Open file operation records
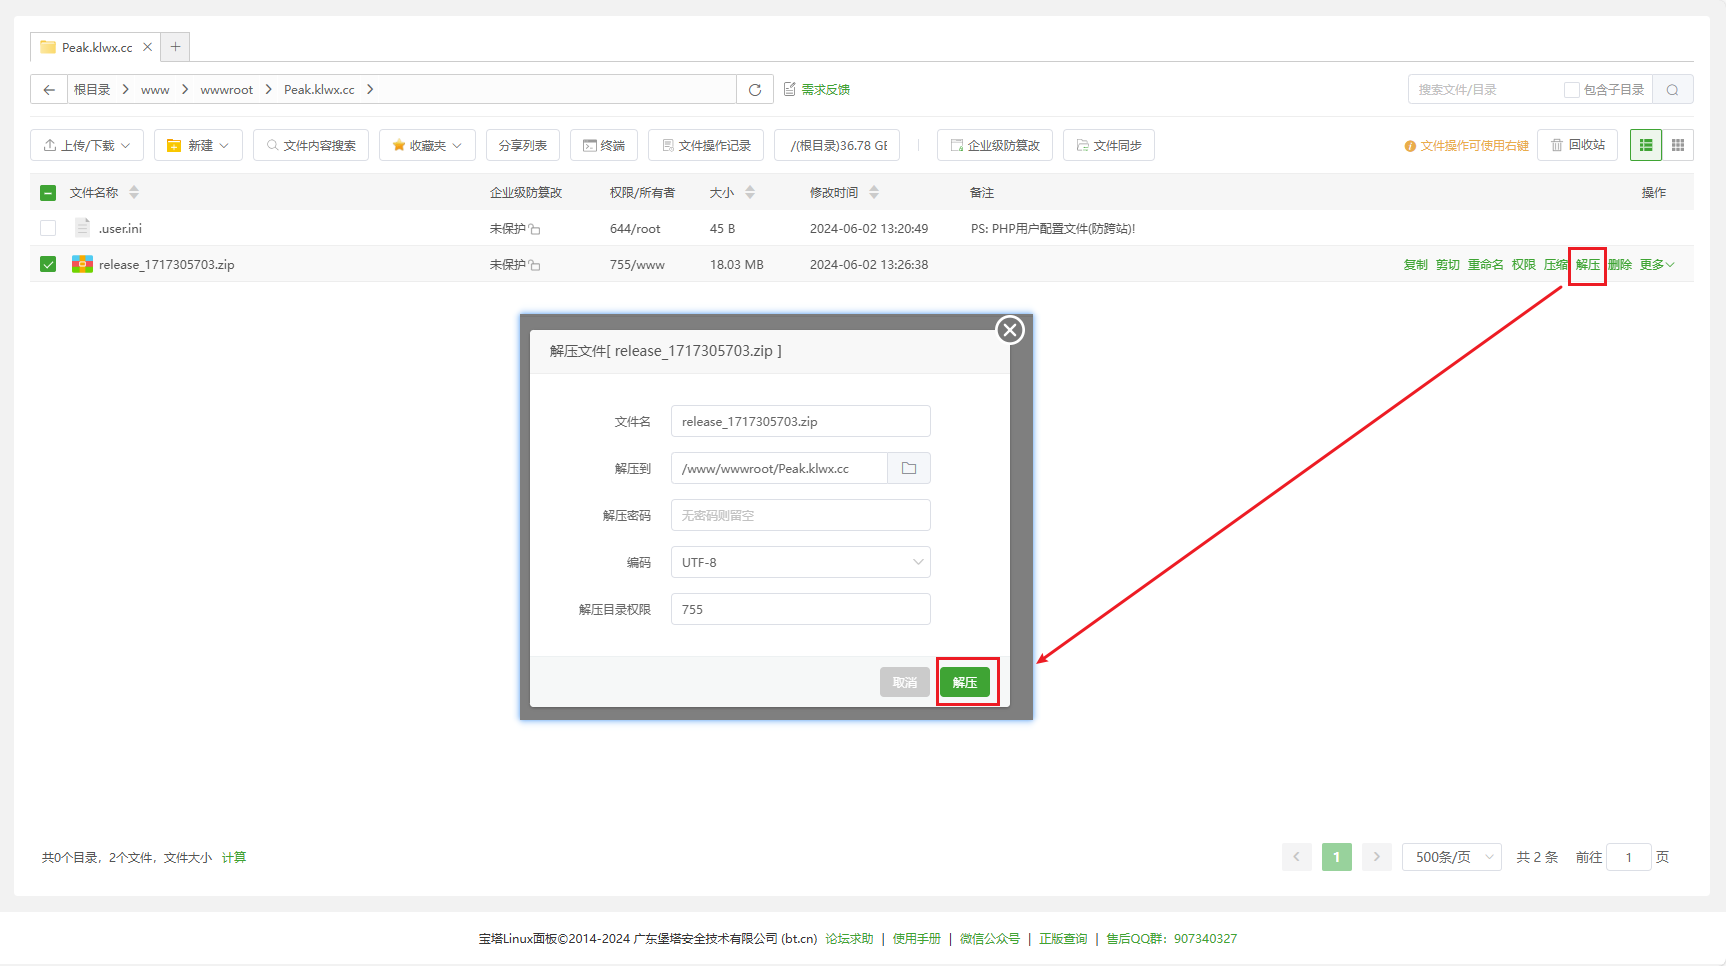 706,145
